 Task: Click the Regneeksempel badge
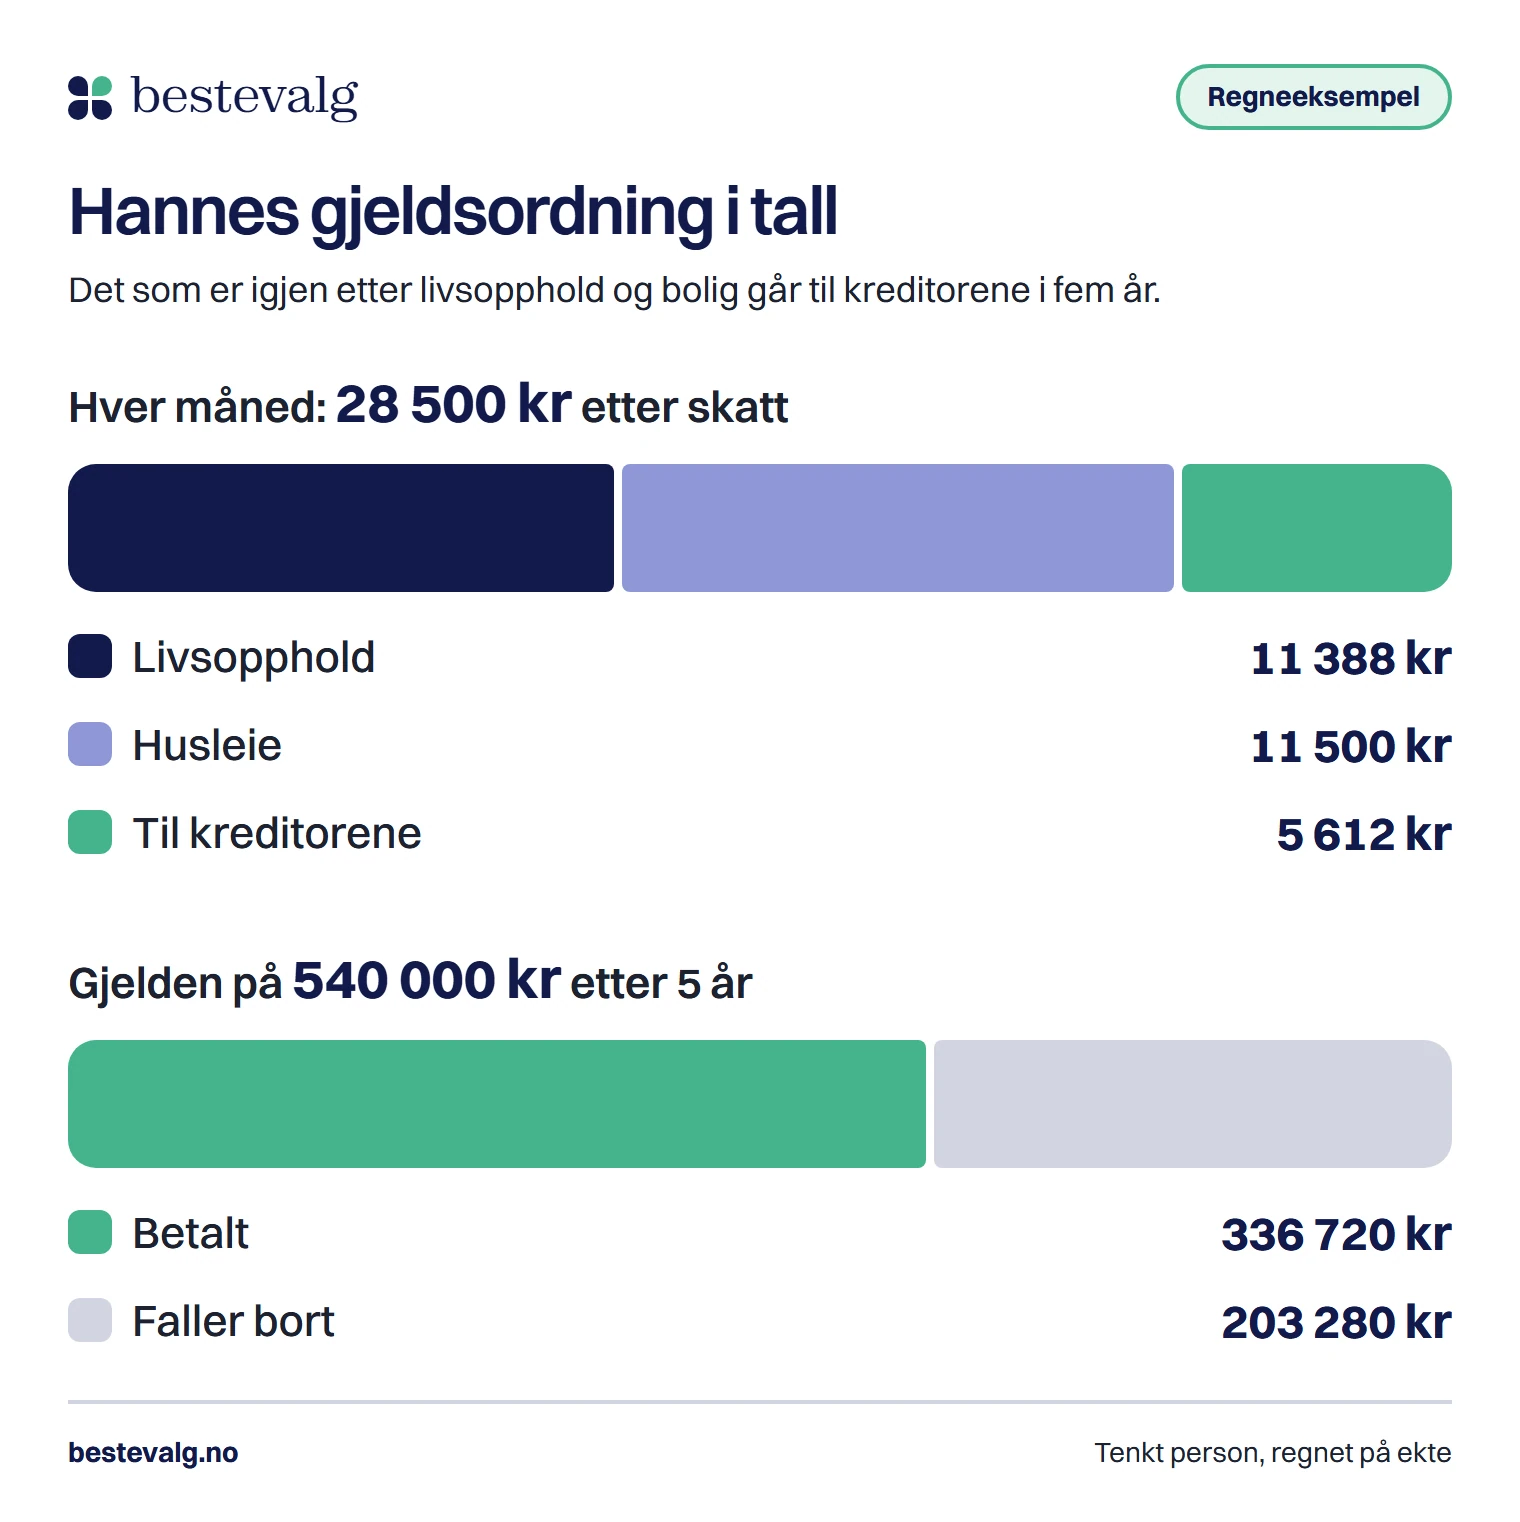1313,97
